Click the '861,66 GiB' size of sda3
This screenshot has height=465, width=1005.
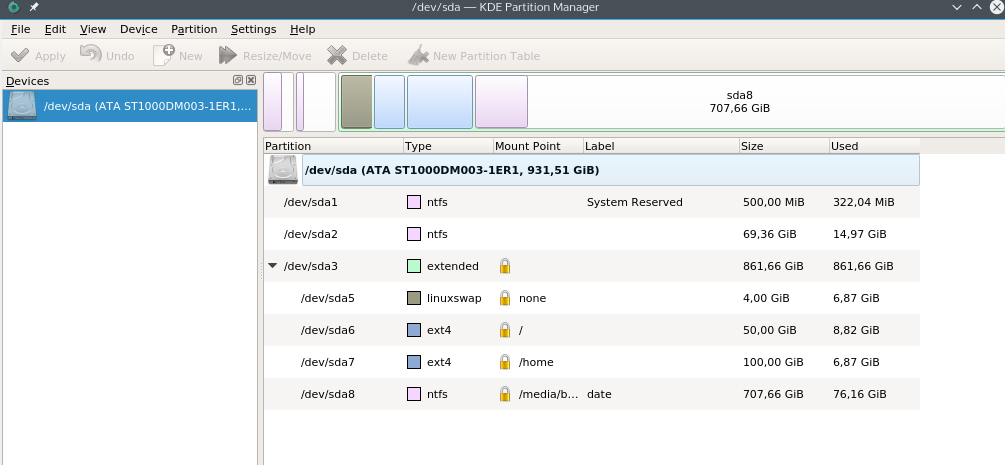click(773, 266)
